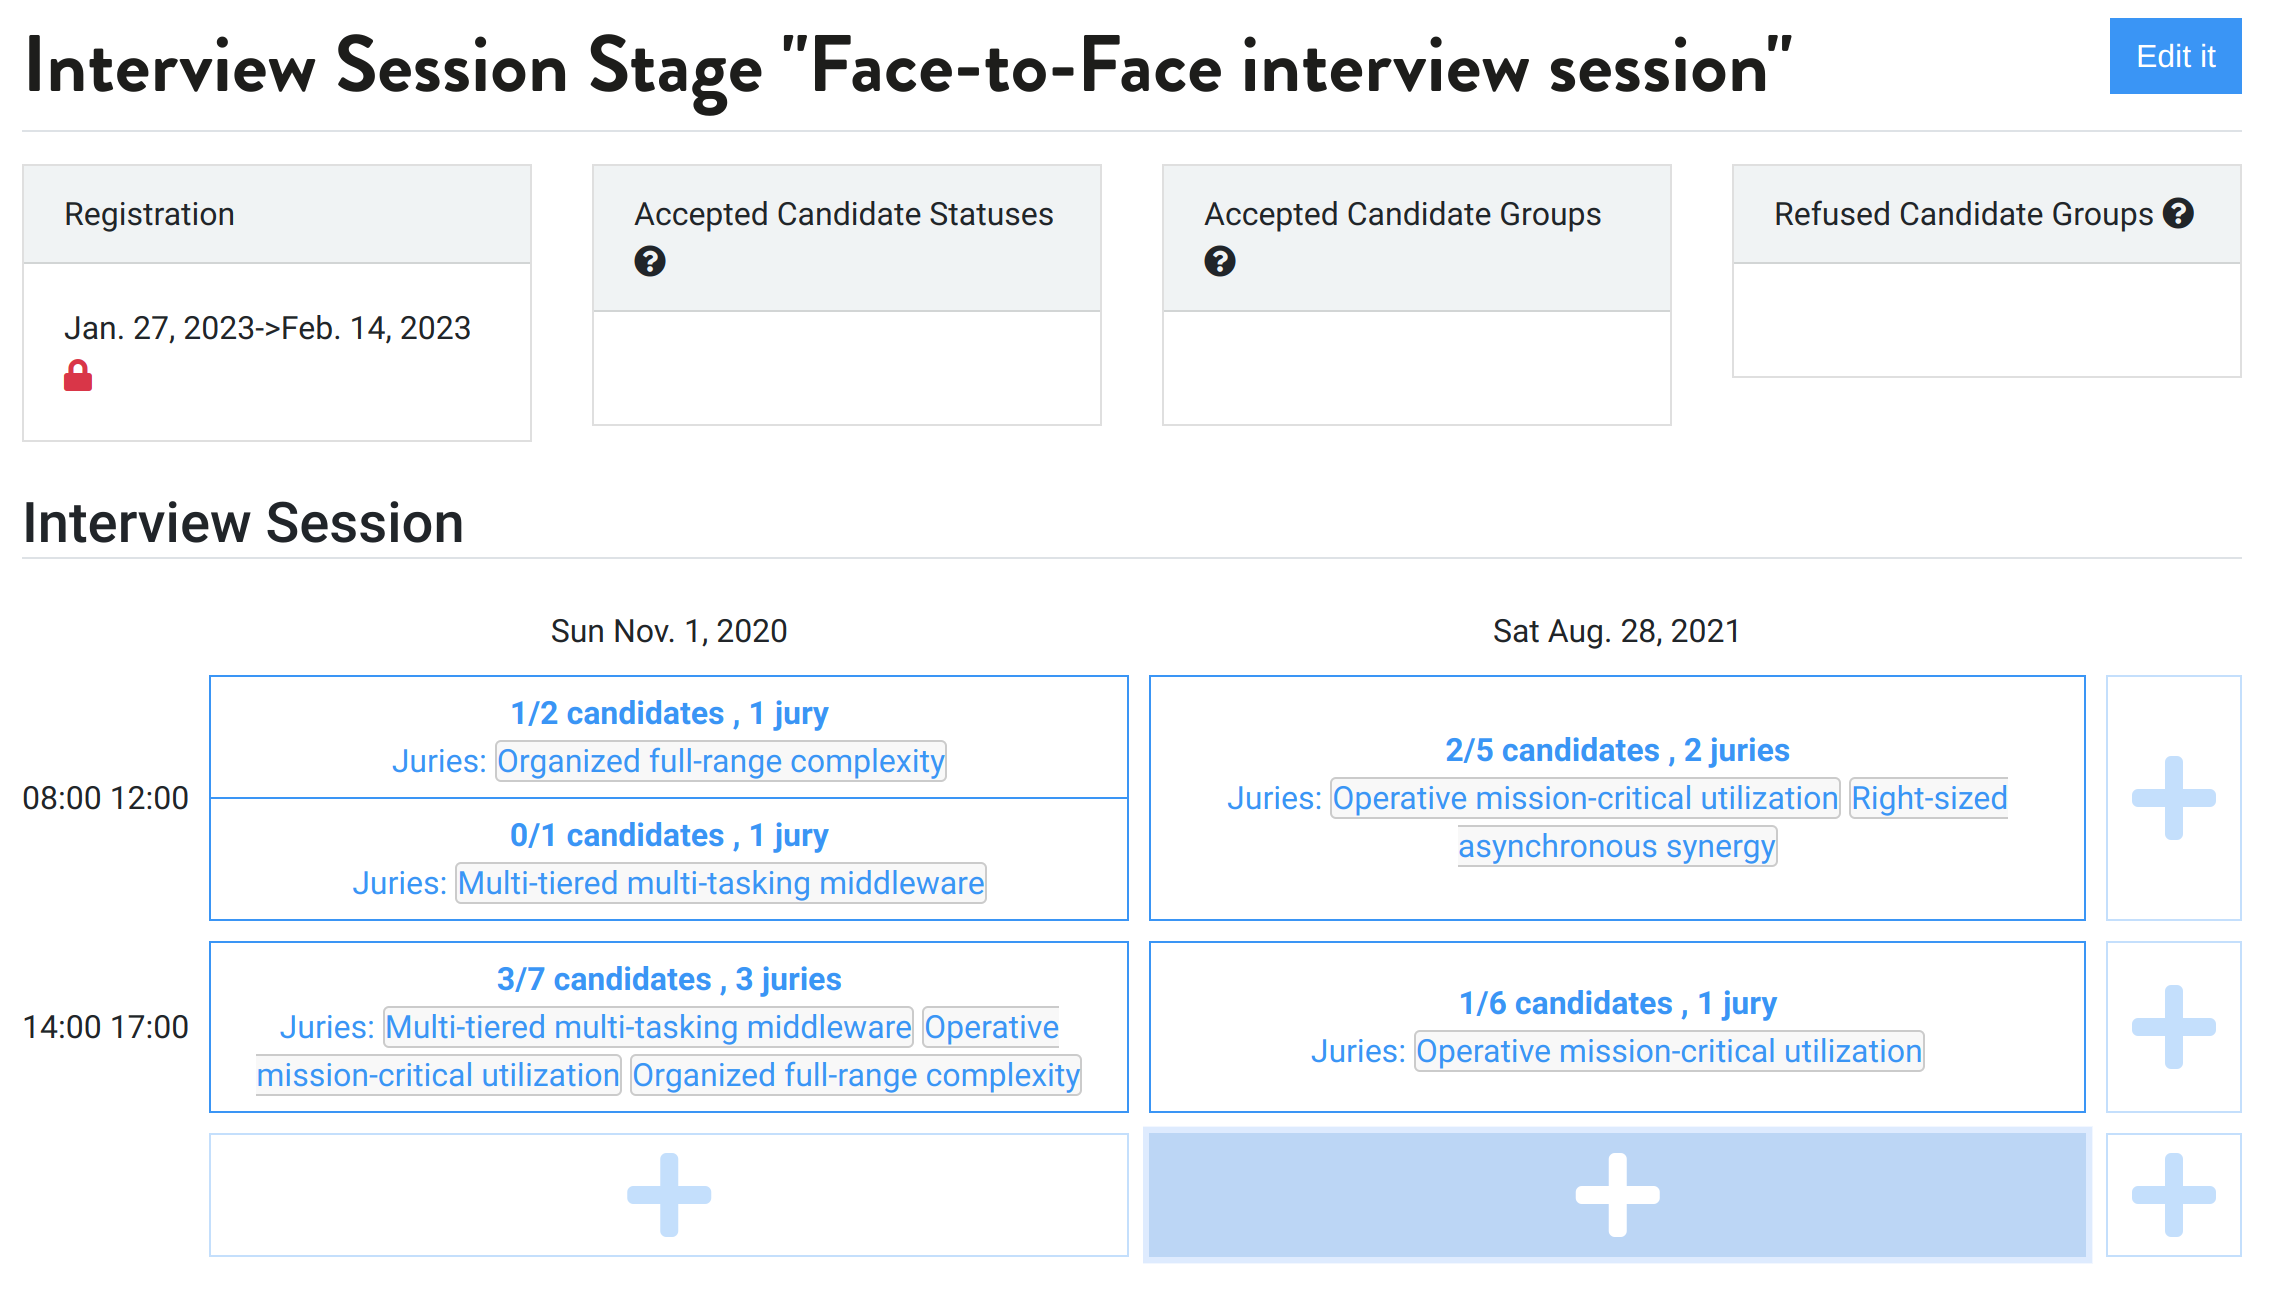The image size is (2282, 1294).
Task: Click Multi-tiered multi-tasking middleware jury in 0/1 session
Action: point(720,884)
